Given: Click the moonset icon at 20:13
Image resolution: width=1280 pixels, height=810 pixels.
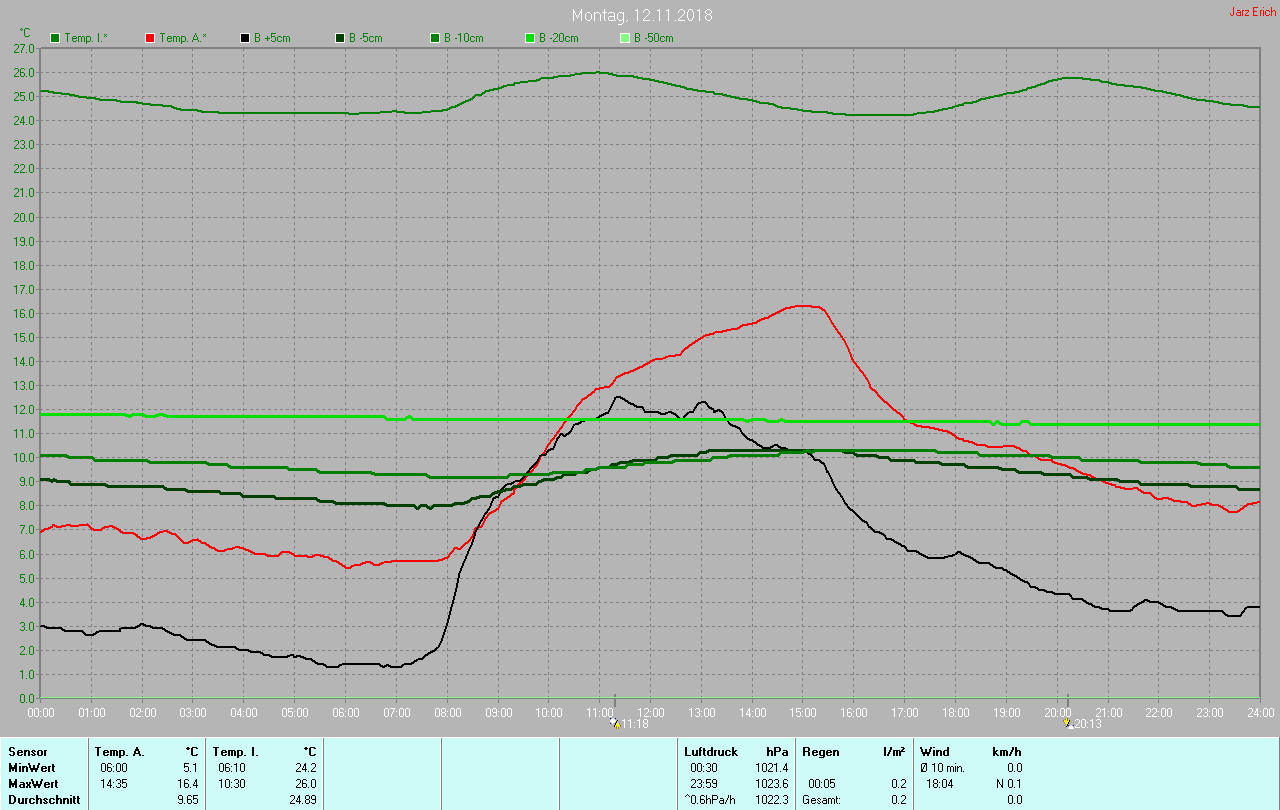Looking at the screenshot, I should 1067,722.
